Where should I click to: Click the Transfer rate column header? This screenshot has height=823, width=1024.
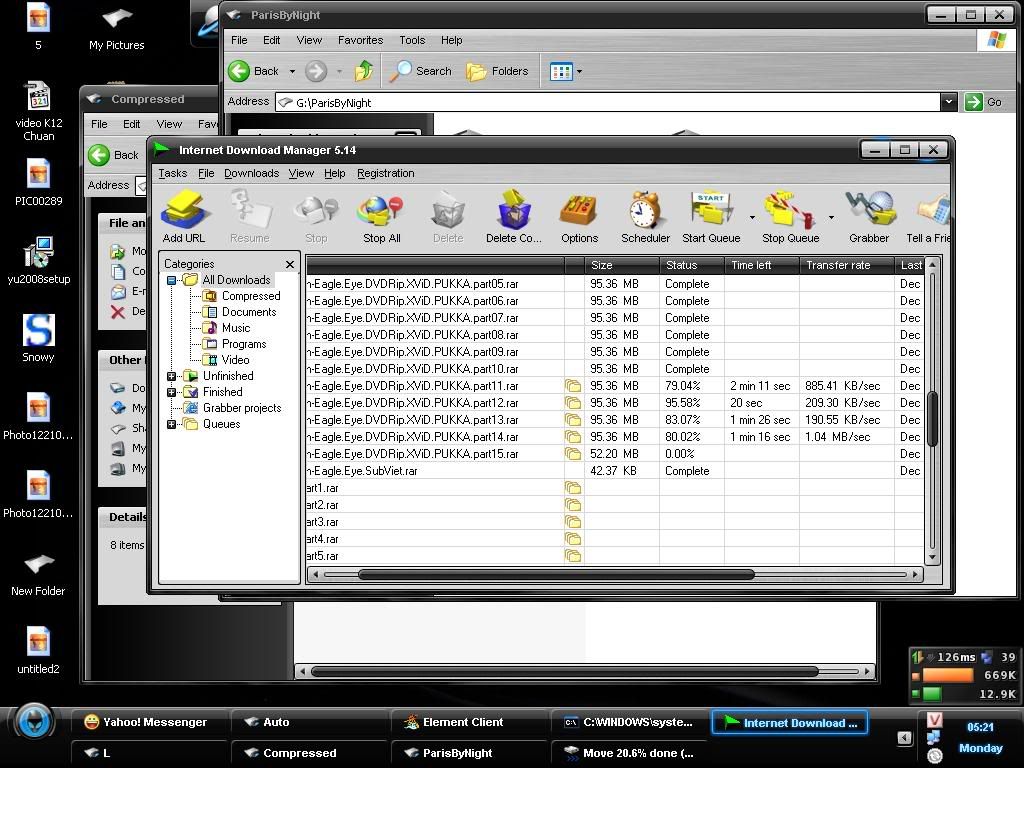846,265
